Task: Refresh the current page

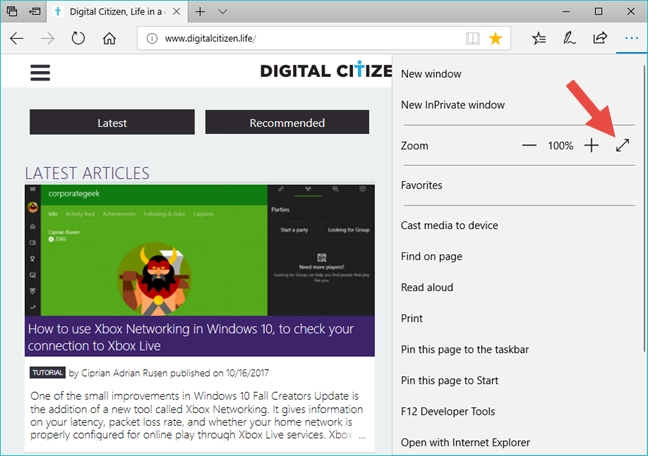Action: pyautogui.click(x=78, y=38)
